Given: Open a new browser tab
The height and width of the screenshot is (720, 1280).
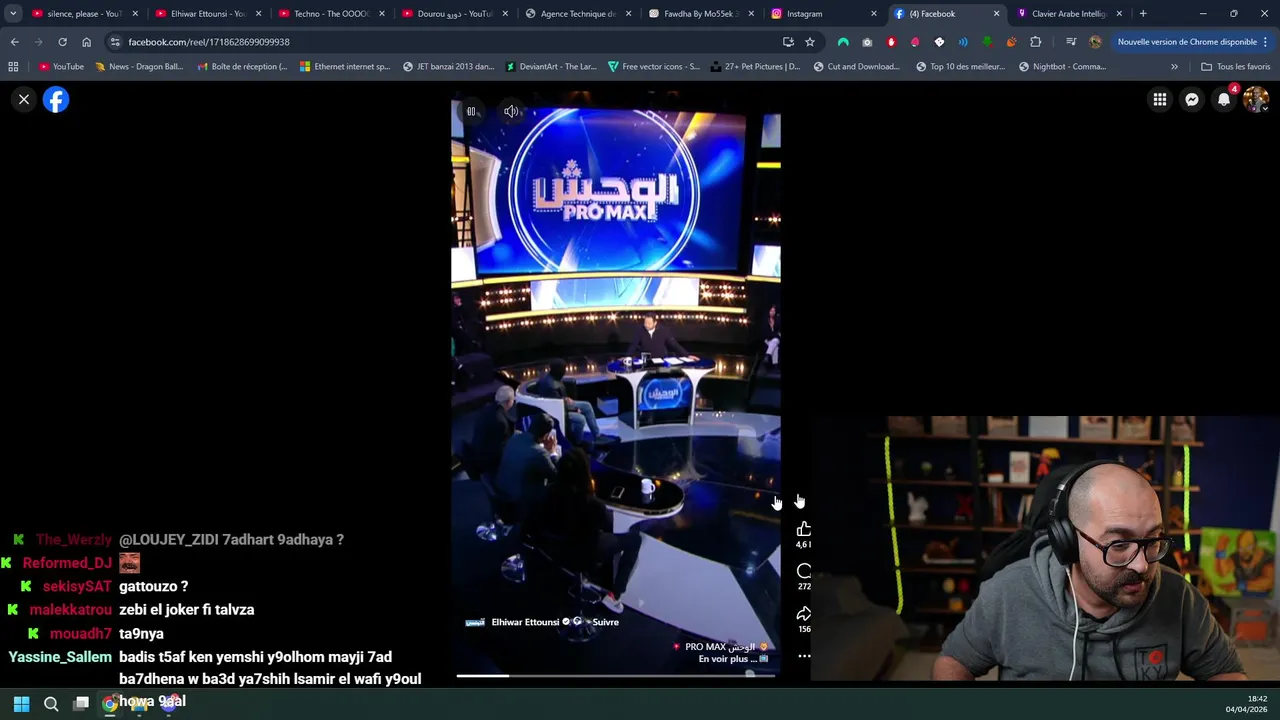Looking at the screenshot, I should pos(1143,14).
